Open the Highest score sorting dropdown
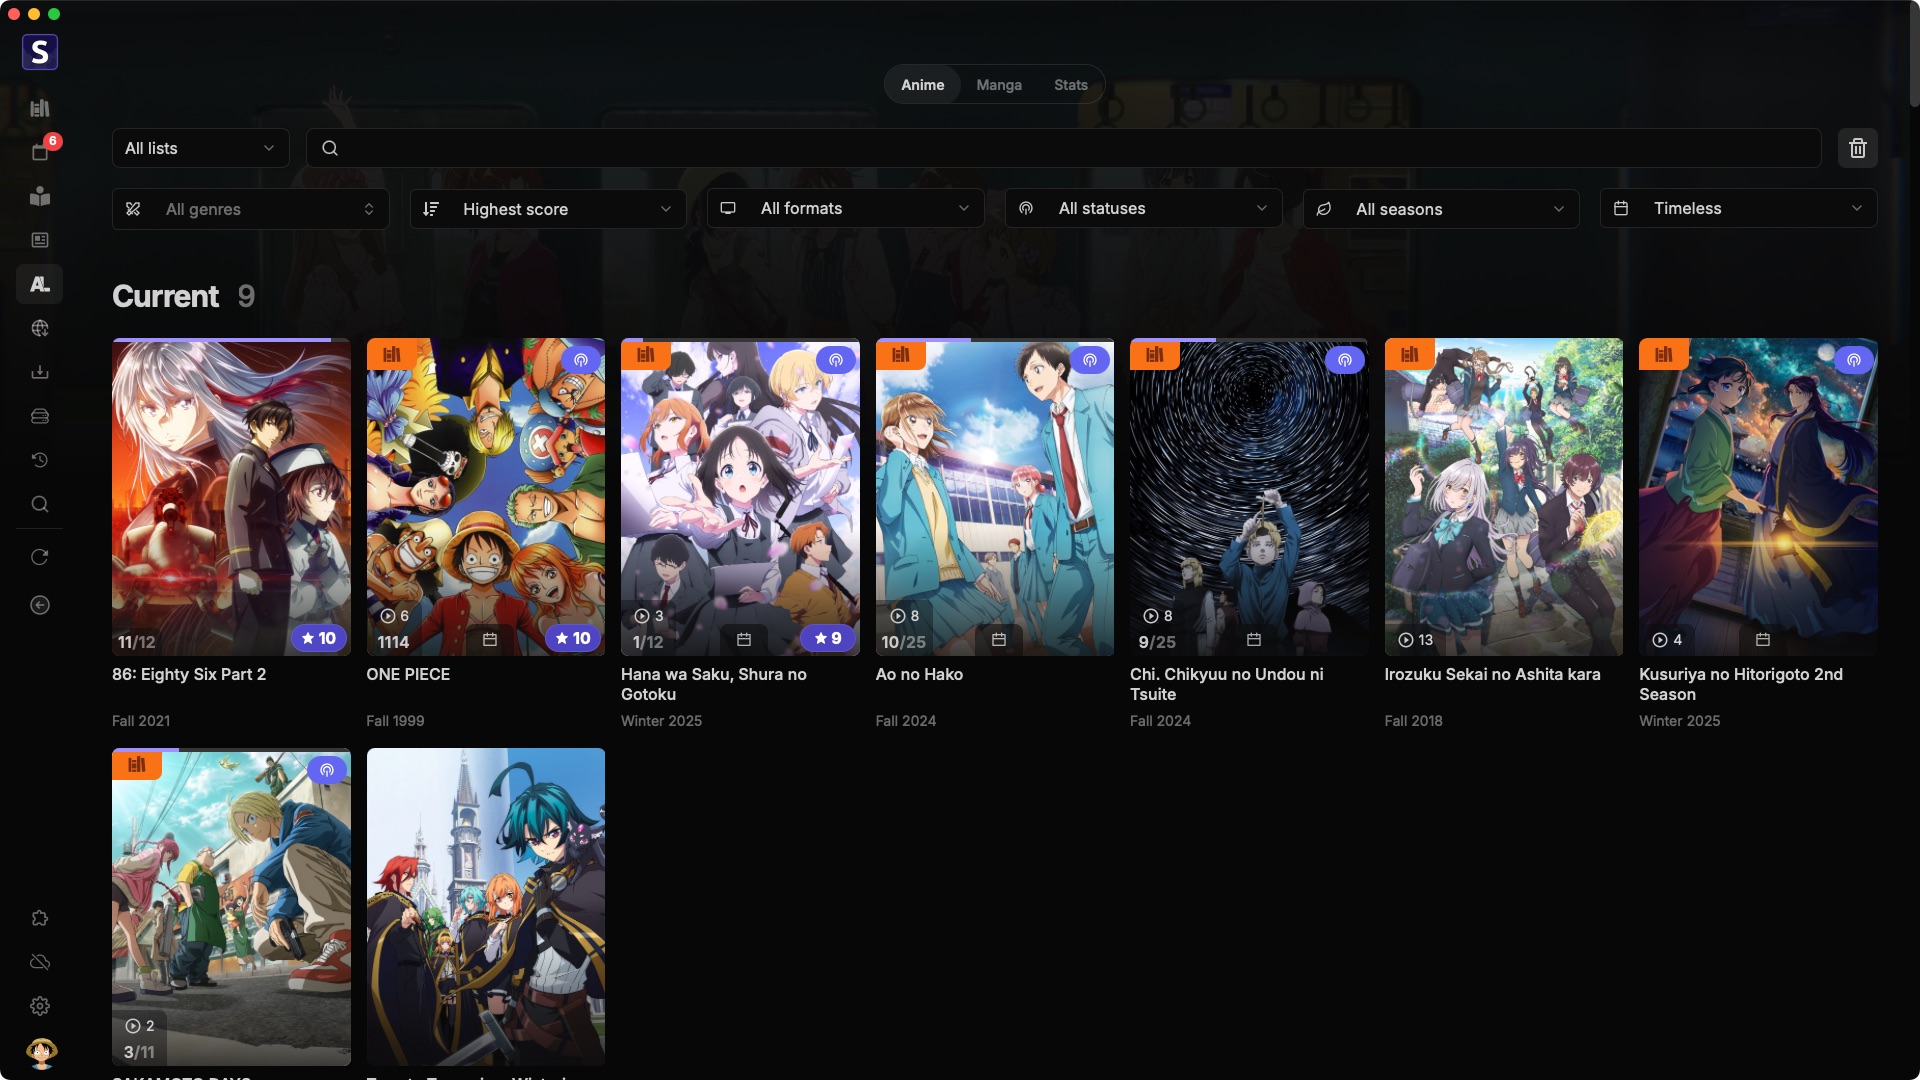 click(x=547, y=209)
